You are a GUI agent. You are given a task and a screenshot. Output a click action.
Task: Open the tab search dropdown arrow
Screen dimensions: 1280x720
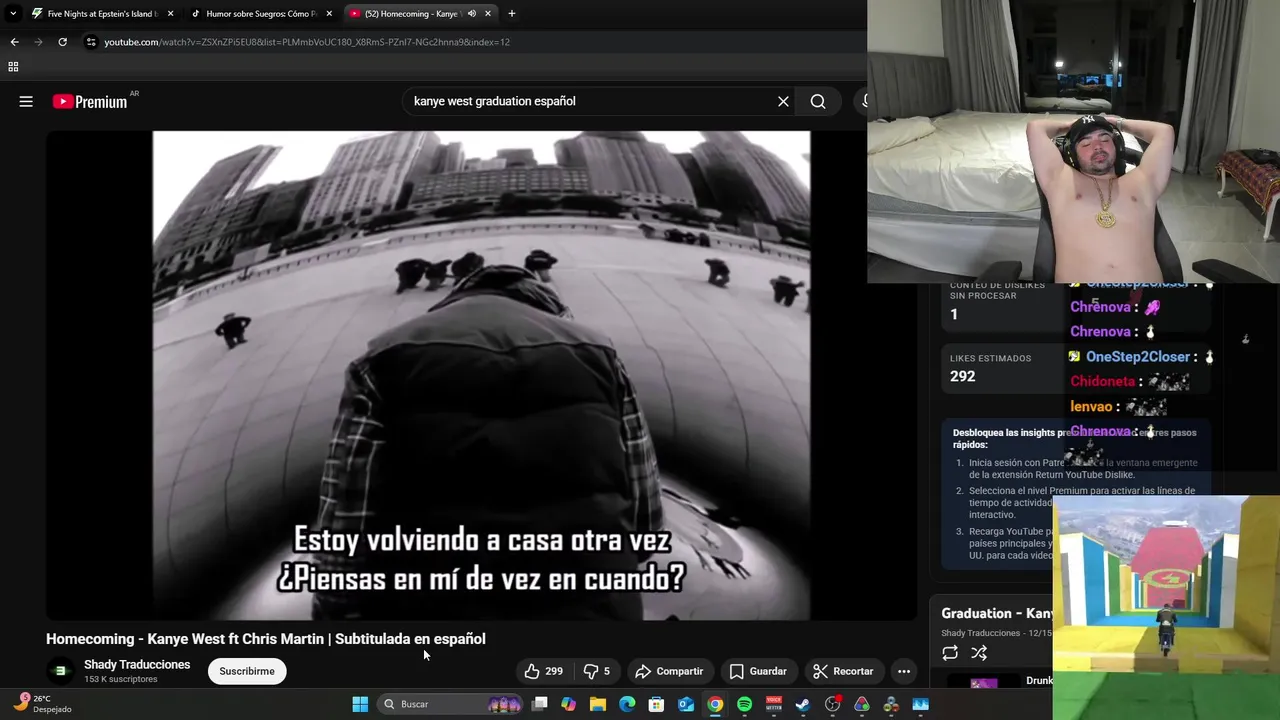[x=12, y=14]
